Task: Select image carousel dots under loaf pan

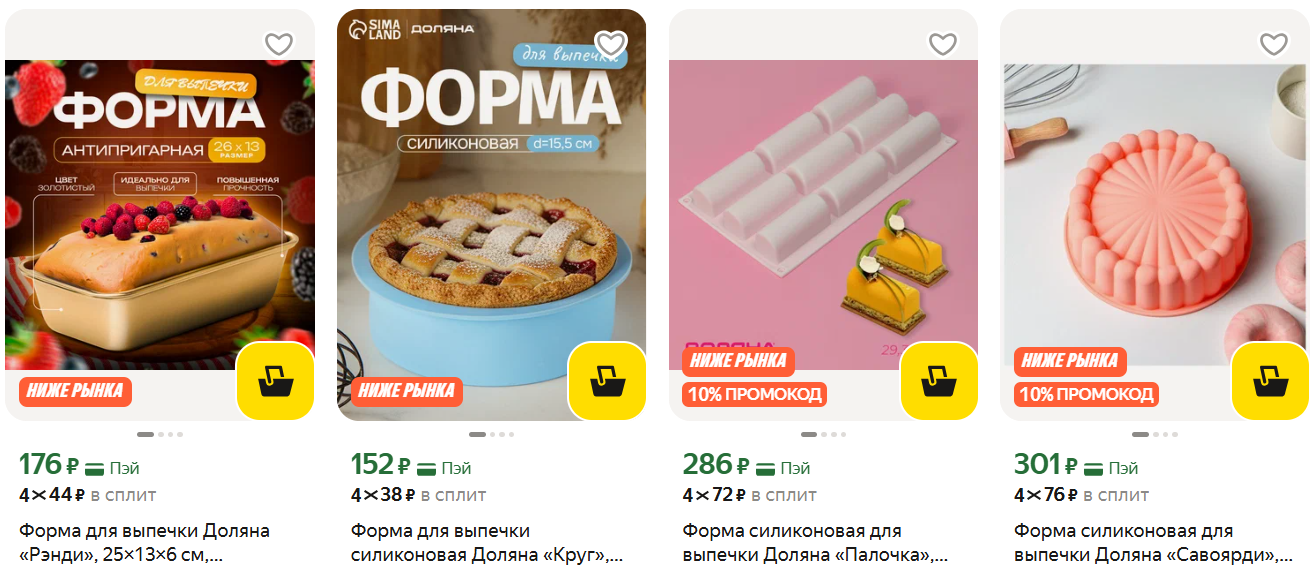Action: coord(160,434)
